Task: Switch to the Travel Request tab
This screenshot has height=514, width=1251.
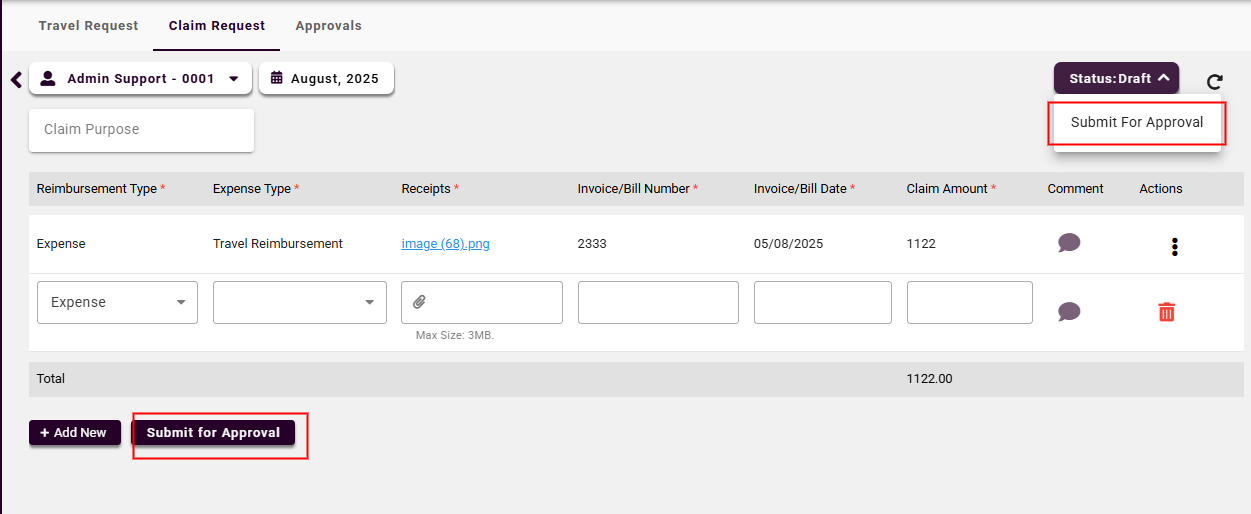Action: [88, 25]
